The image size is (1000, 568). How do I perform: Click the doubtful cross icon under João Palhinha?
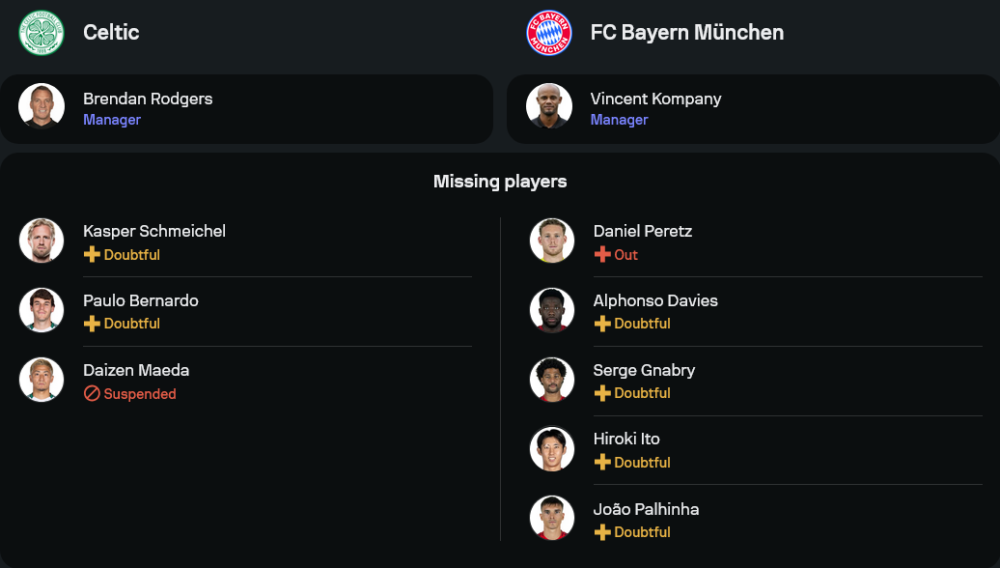click(x=602, y=533)
